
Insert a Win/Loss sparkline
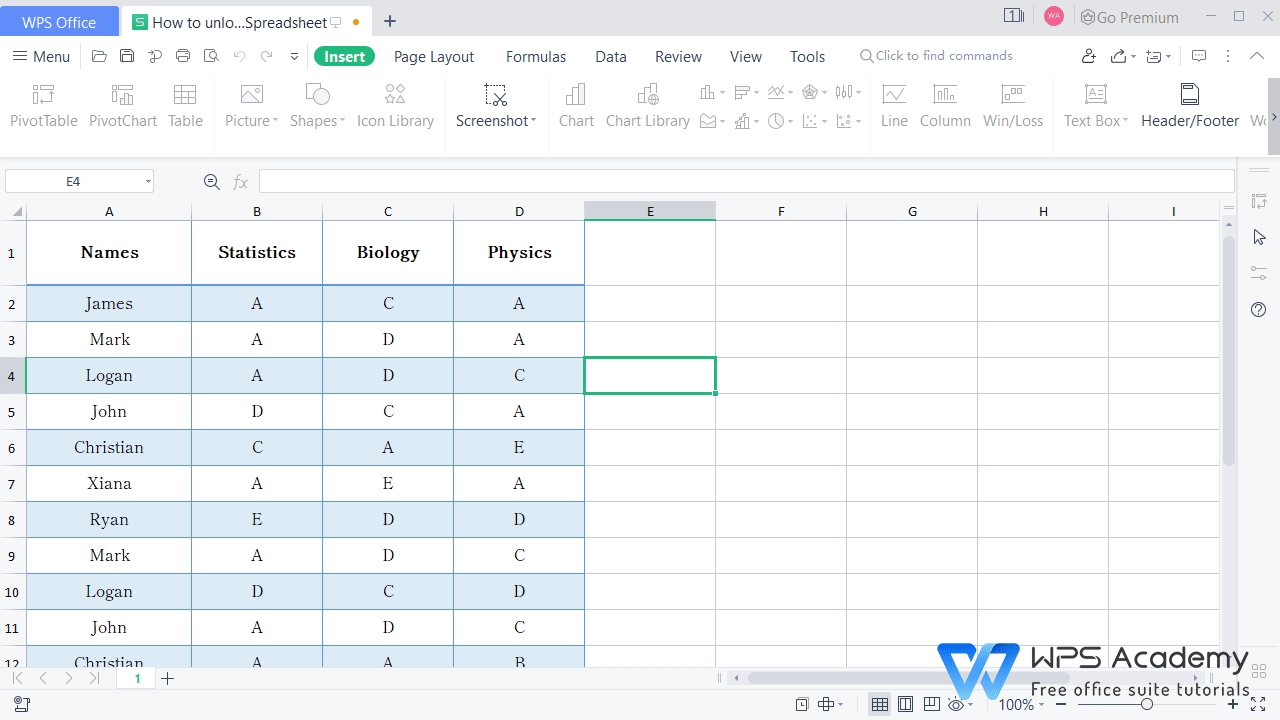tap(1013, 104)
